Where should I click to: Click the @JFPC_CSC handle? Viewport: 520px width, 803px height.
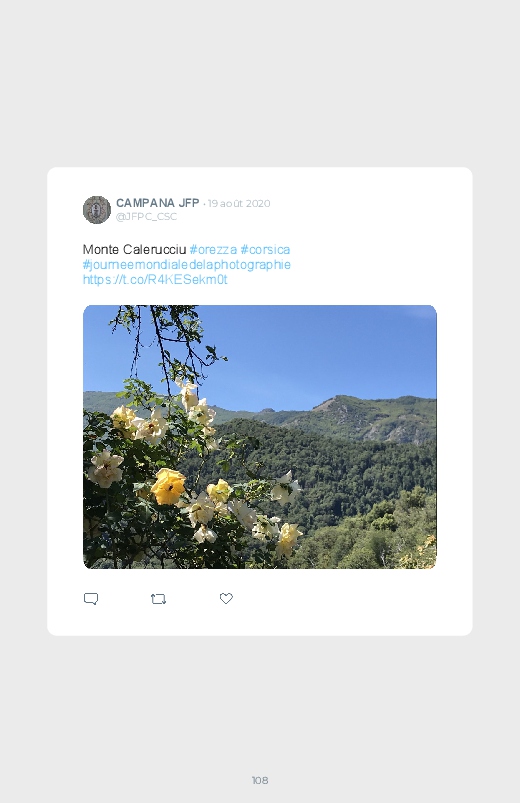tap(146, 217)
